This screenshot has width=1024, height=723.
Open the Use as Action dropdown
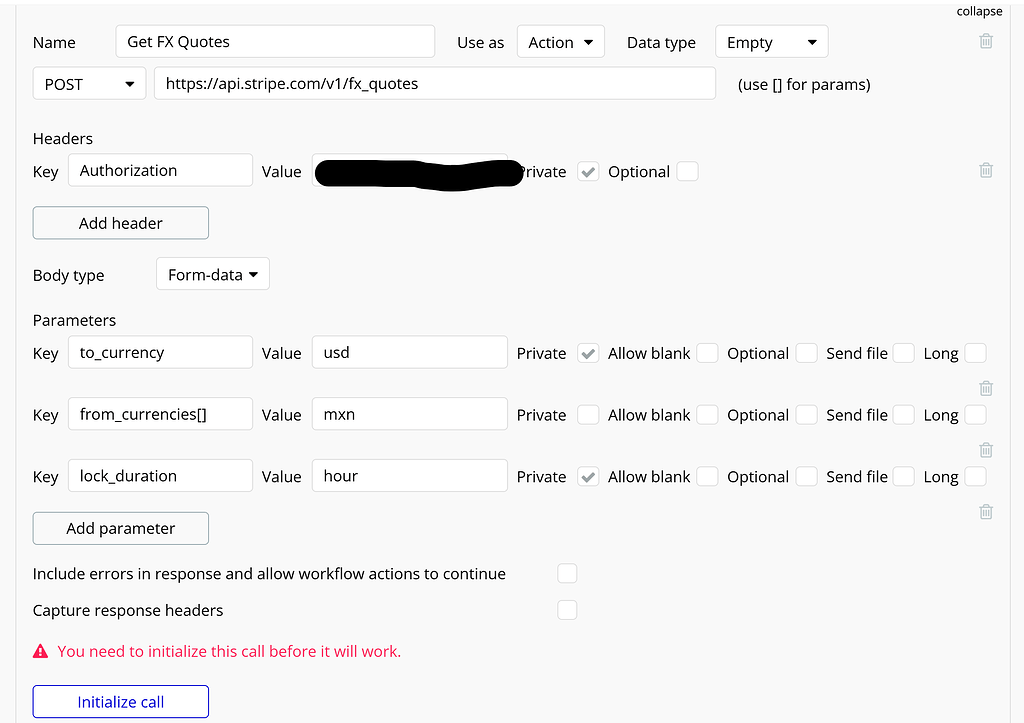point(560,41)
